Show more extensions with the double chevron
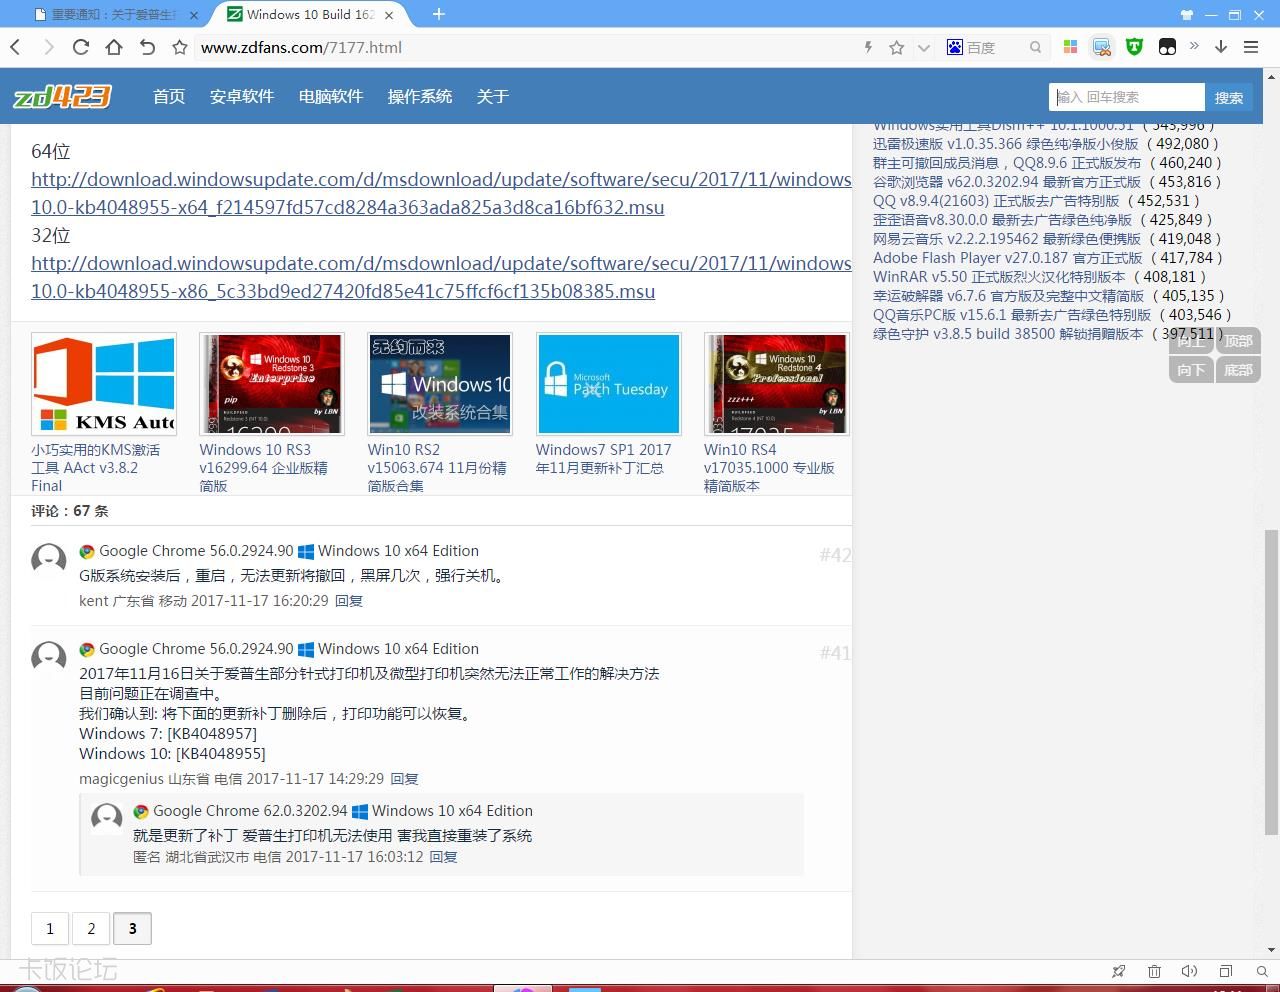The width and height of the screenshot is (1280, 992). click(x=1194, y=46)
